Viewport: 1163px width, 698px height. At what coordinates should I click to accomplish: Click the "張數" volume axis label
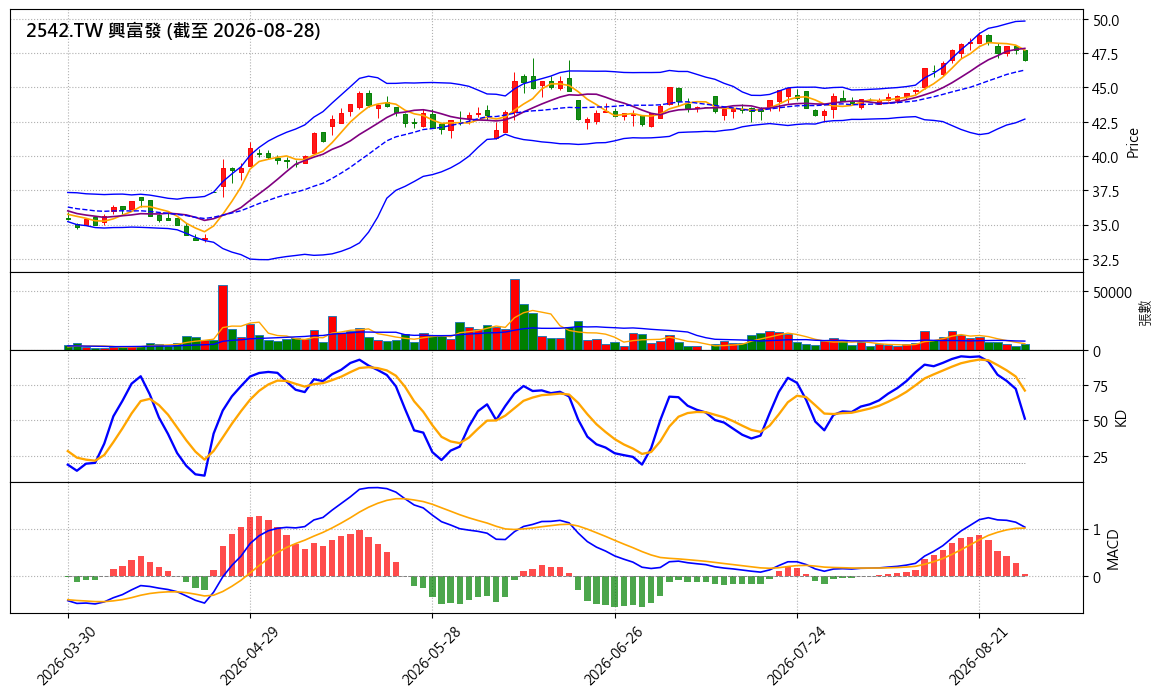pyautogui.click(x=1145, y=312)
